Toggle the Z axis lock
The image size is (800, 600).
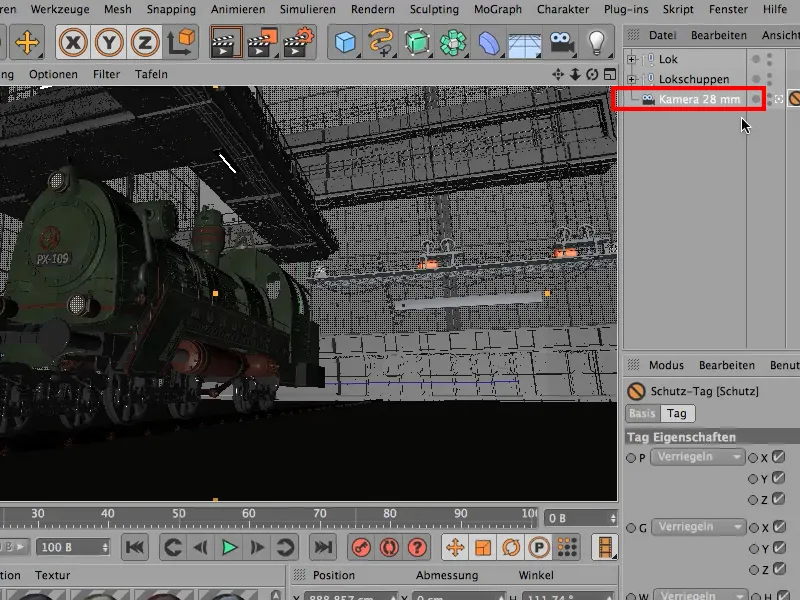(145, 42)
